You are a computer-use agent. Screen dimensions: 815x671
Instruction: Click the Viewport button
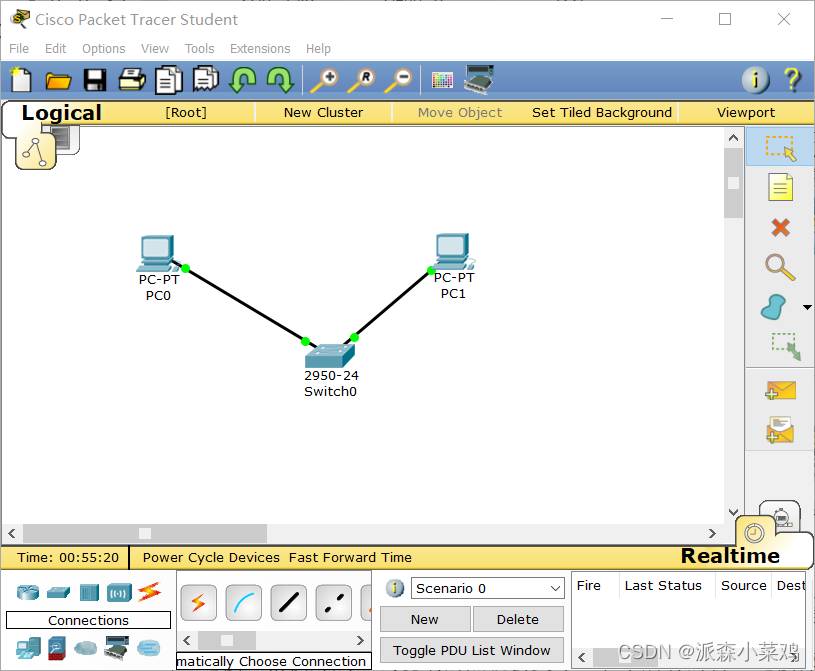746,112
